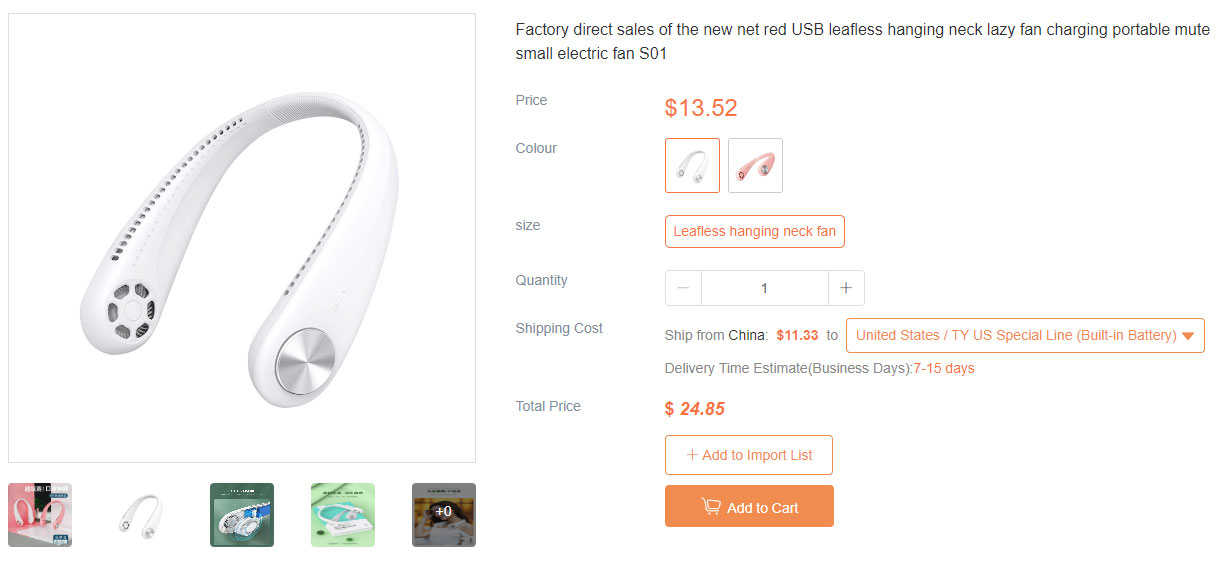The width and height of the screenshot is (1226, 564).
Task: View the dark green background thumbnail
Action: point(242,515)
